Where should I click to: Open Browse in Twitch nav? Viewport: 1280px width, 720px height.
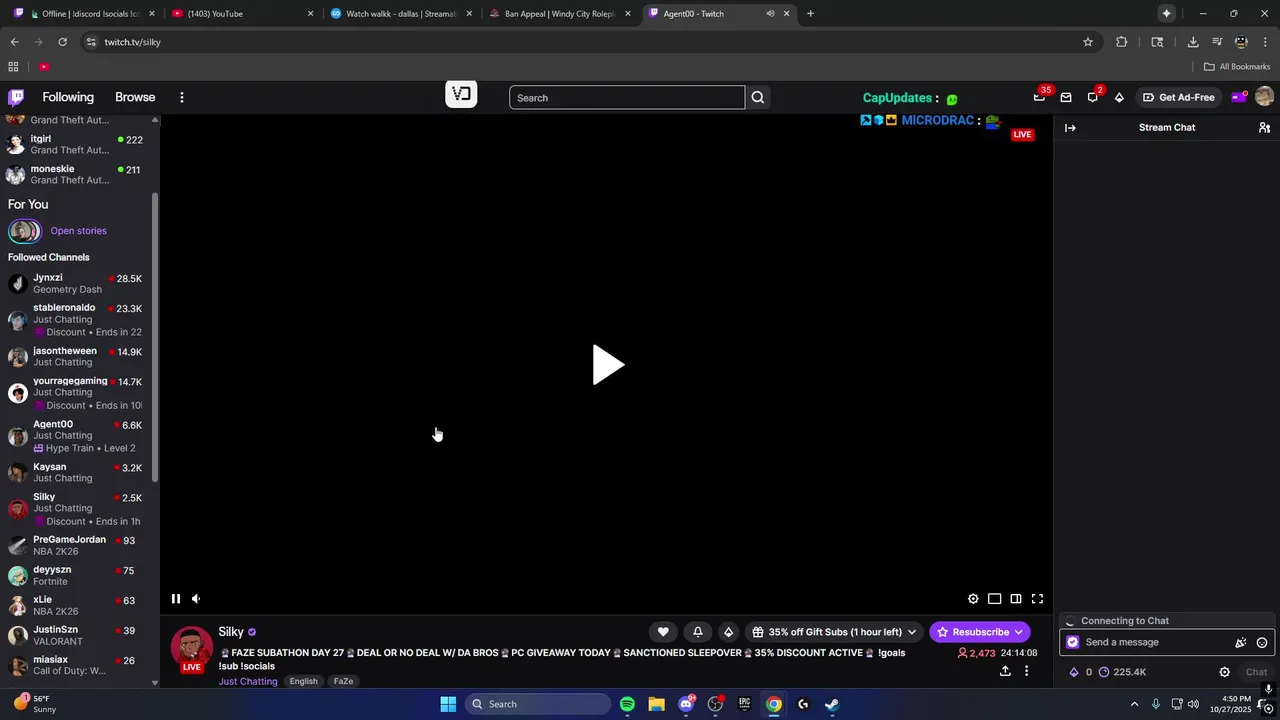[135, 97]
